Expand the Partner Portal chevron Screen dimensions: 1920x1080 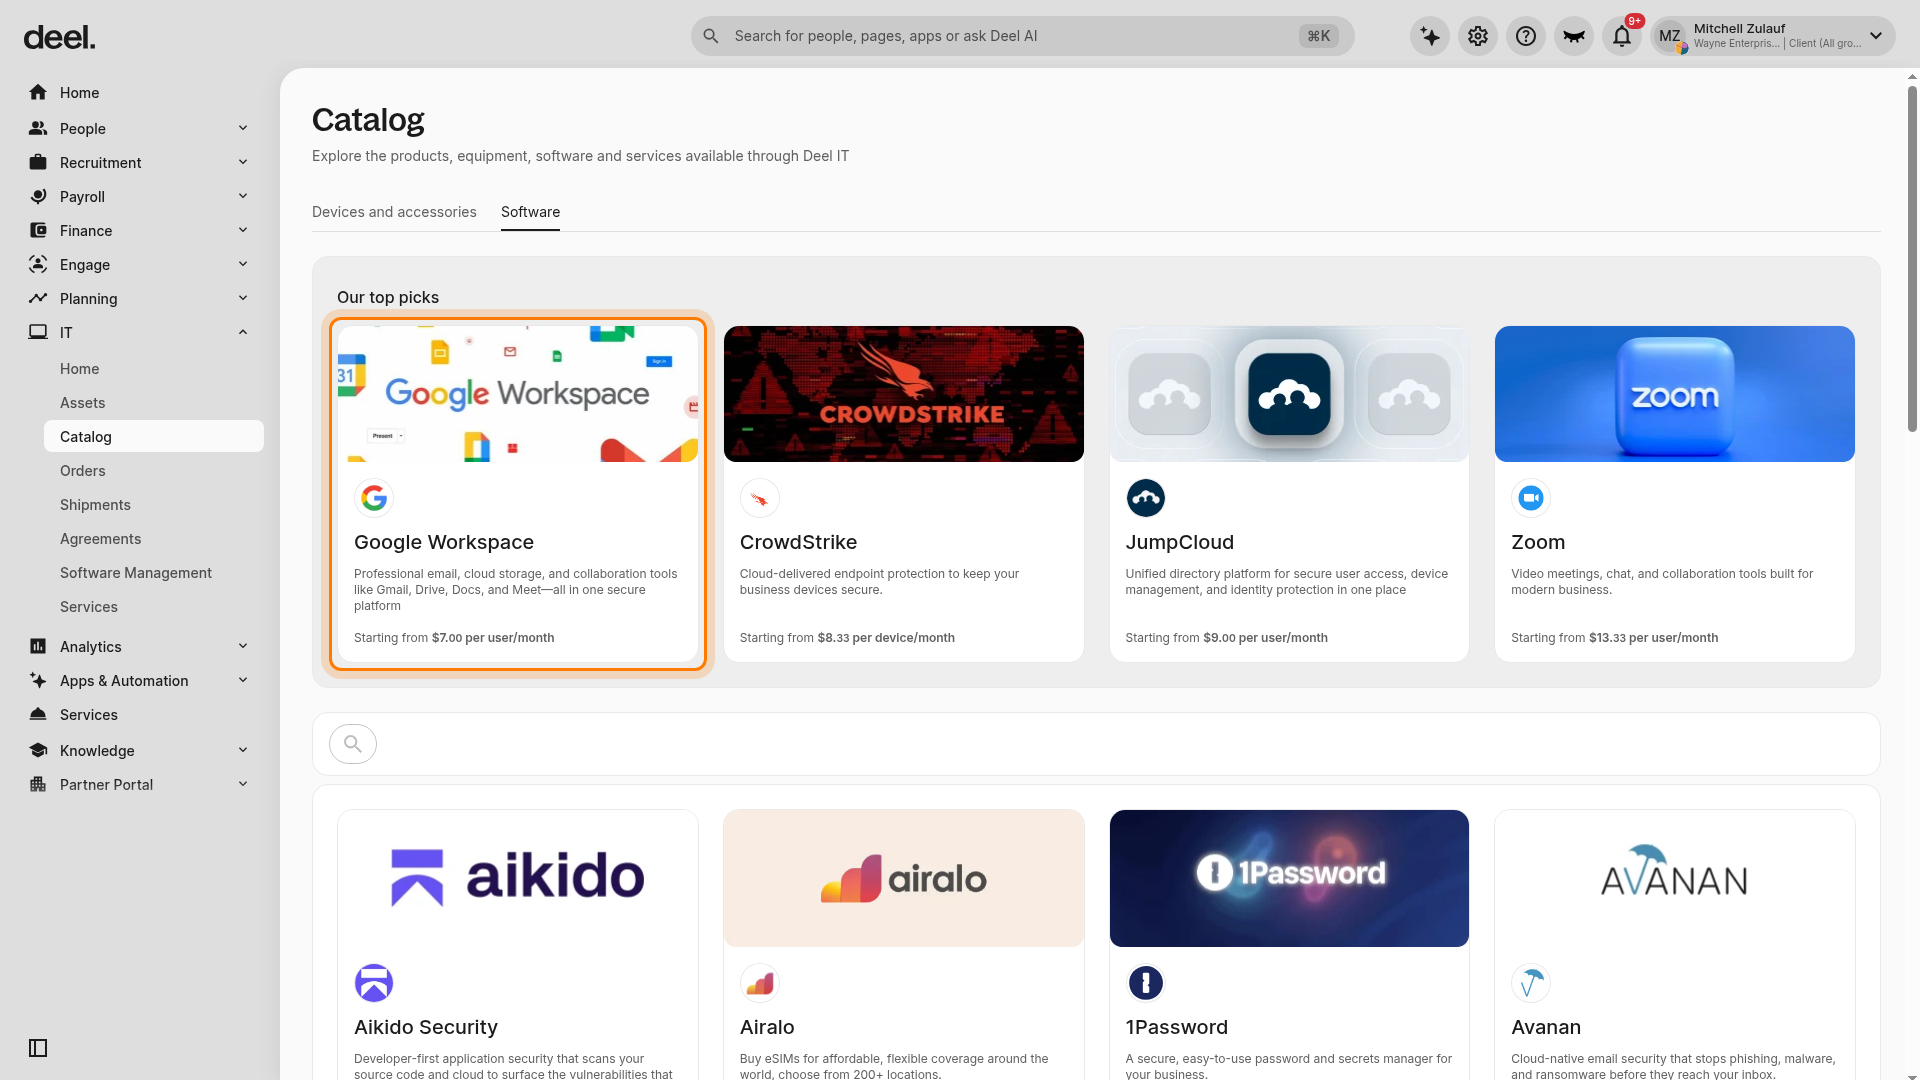(243, 784)
